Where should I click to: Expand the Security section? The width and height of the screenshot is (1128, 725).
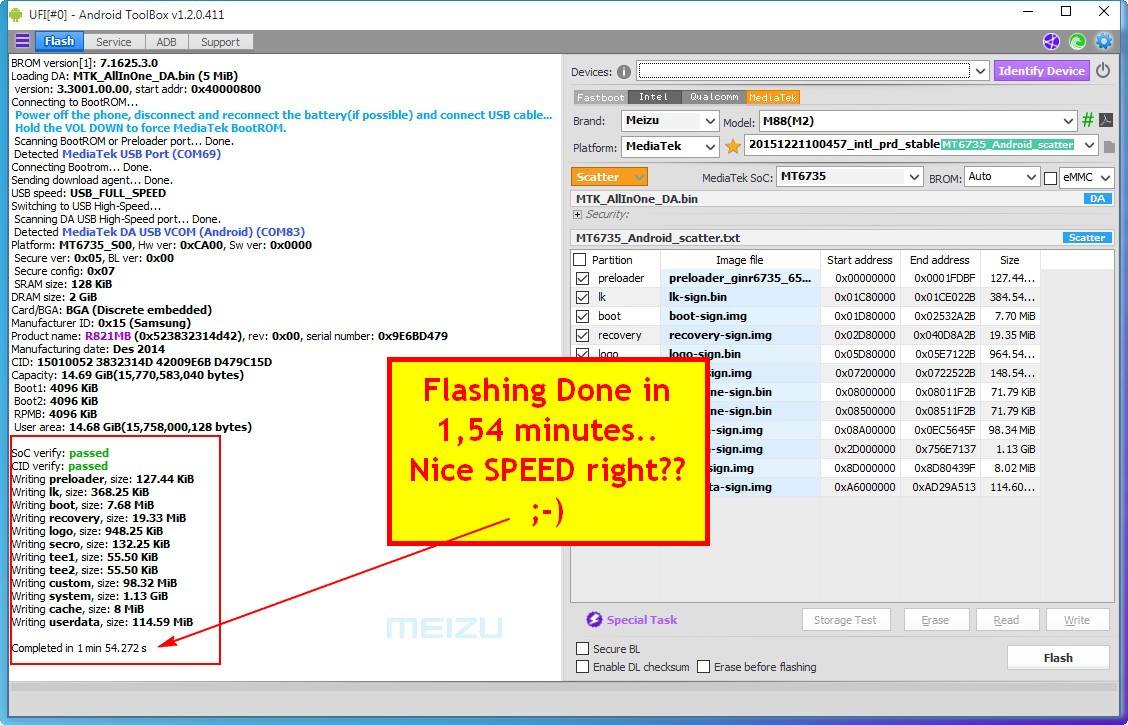point(577,214)
